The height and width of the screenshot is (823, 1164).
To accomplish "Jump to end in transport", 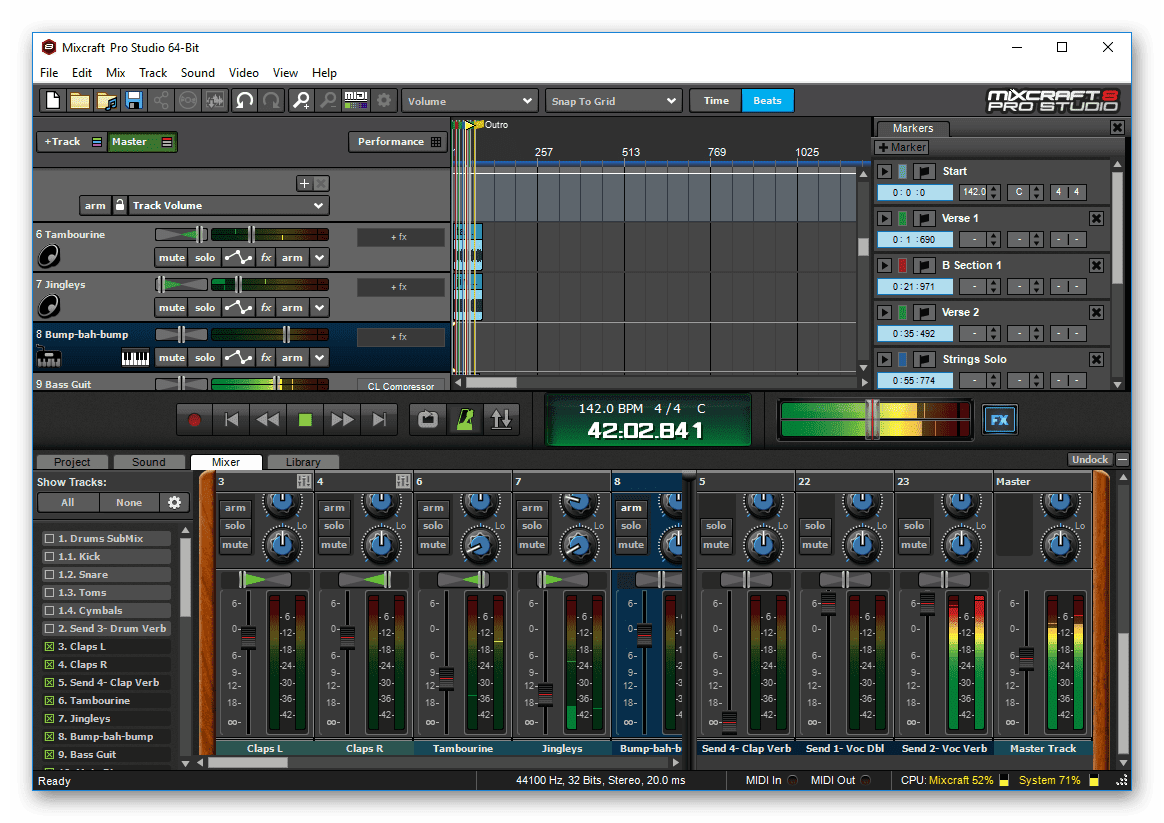I will [379, 420].
